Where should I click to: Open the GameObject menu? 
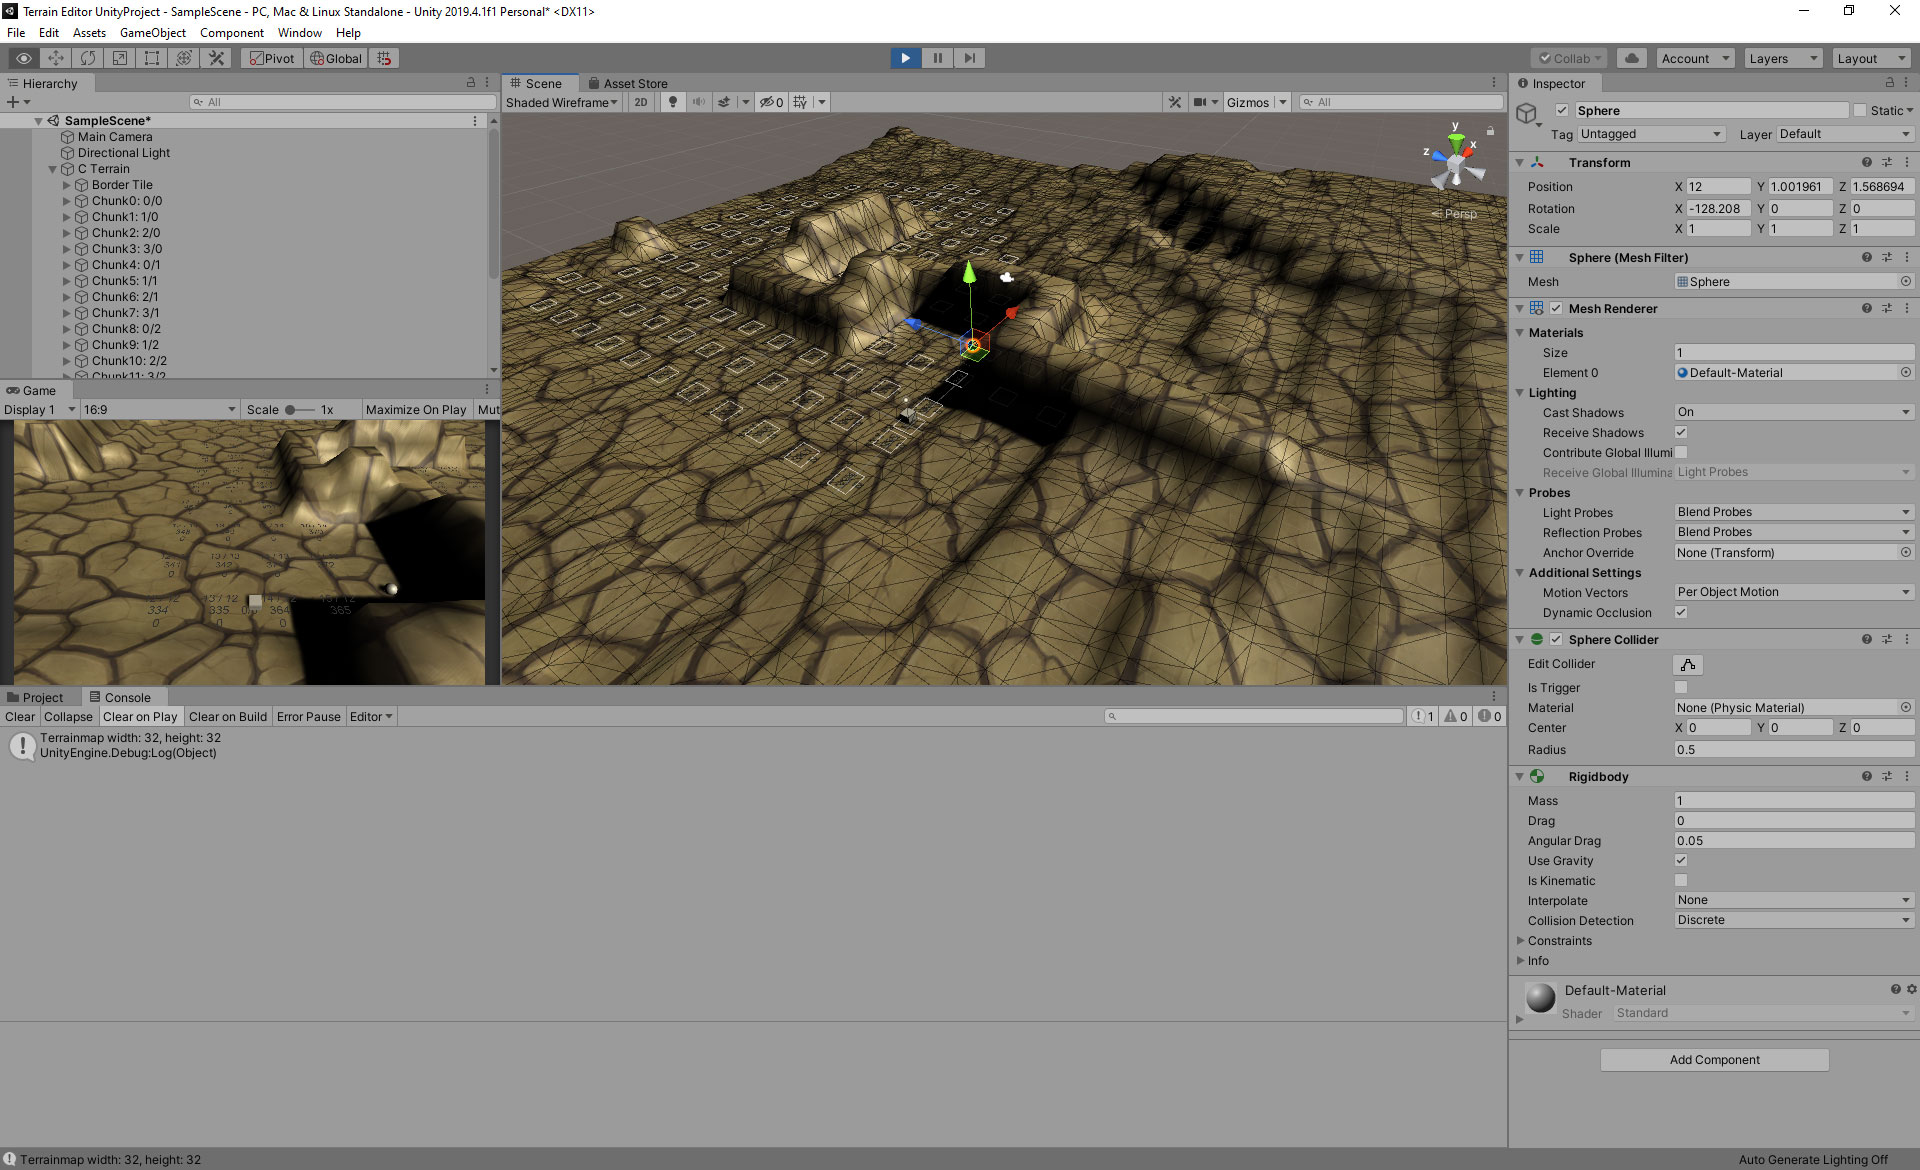click(x=153, y=33)
